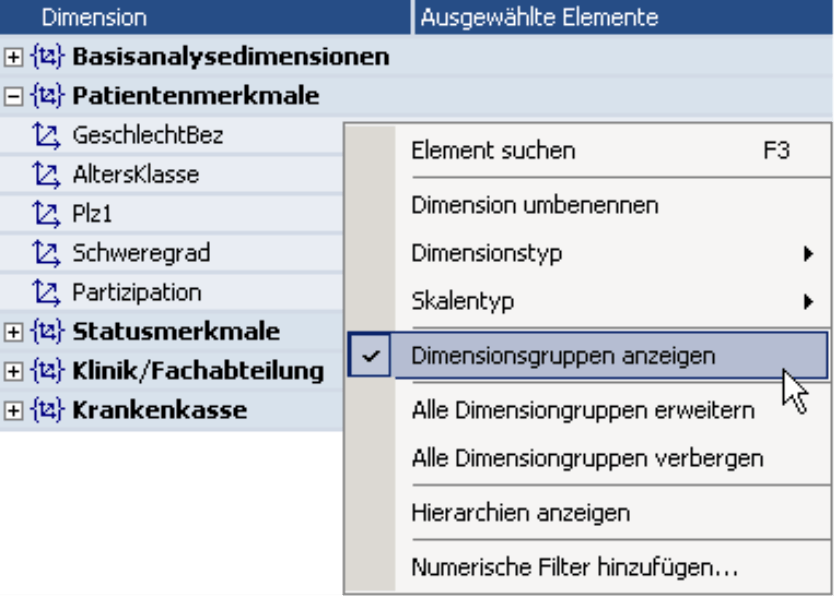Collapse the Patientenmerkmale tree node
This screenshot has width=834, height=596.
click(x=13, y=96)
